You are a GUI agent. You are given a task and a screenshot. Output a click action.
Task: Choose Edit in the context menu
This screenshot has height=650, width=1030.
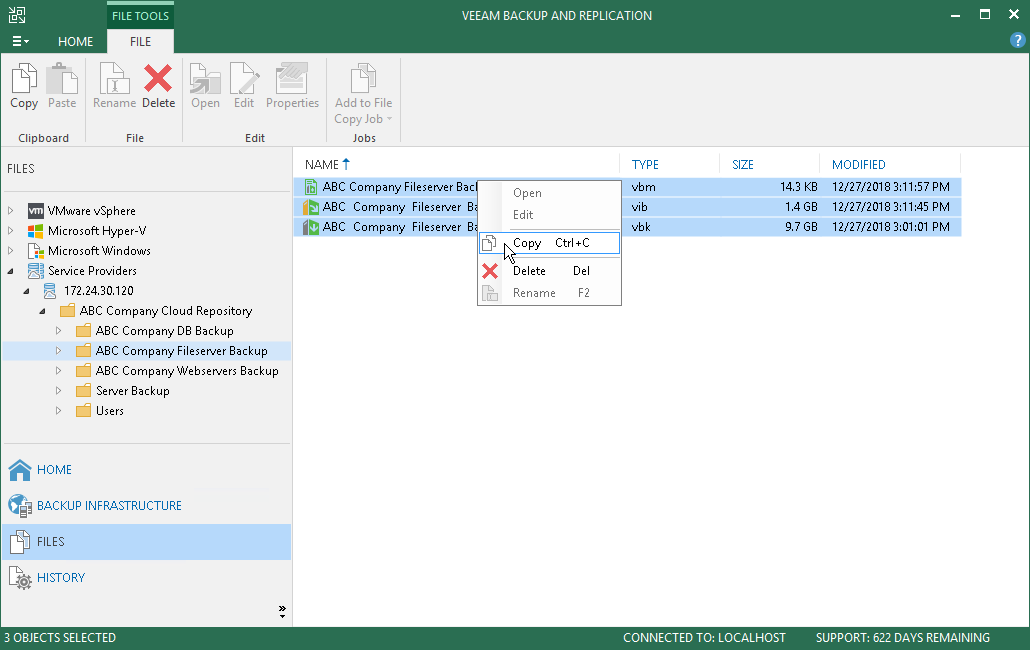(x=549, y=215)
